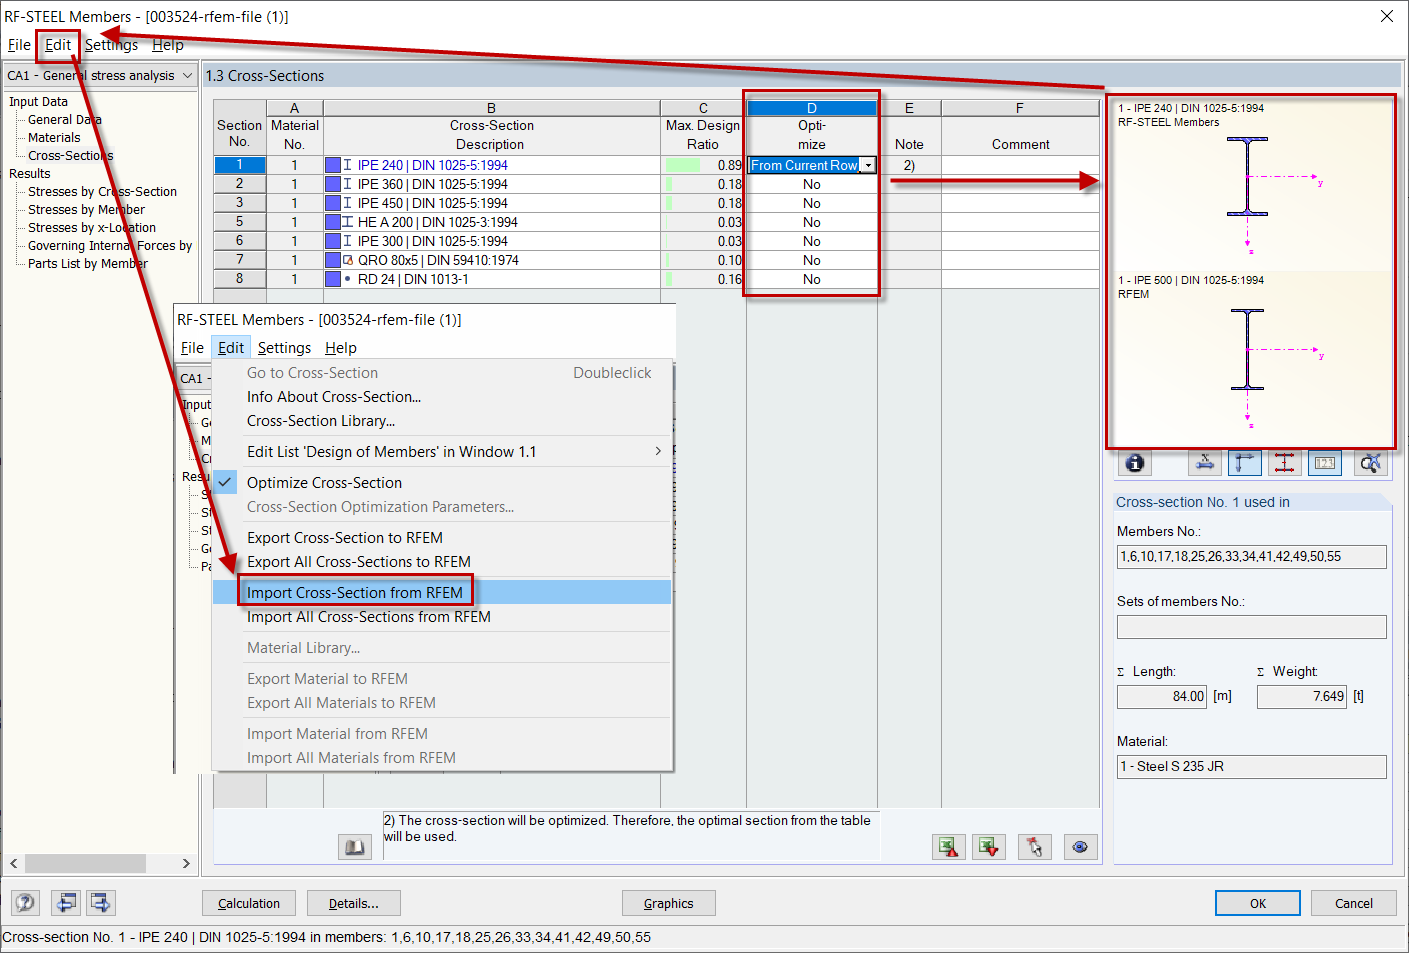Choose Import Cross-Section from RFEM
1409x953 pixels.
pyautogui.click(x=442, y=593)
